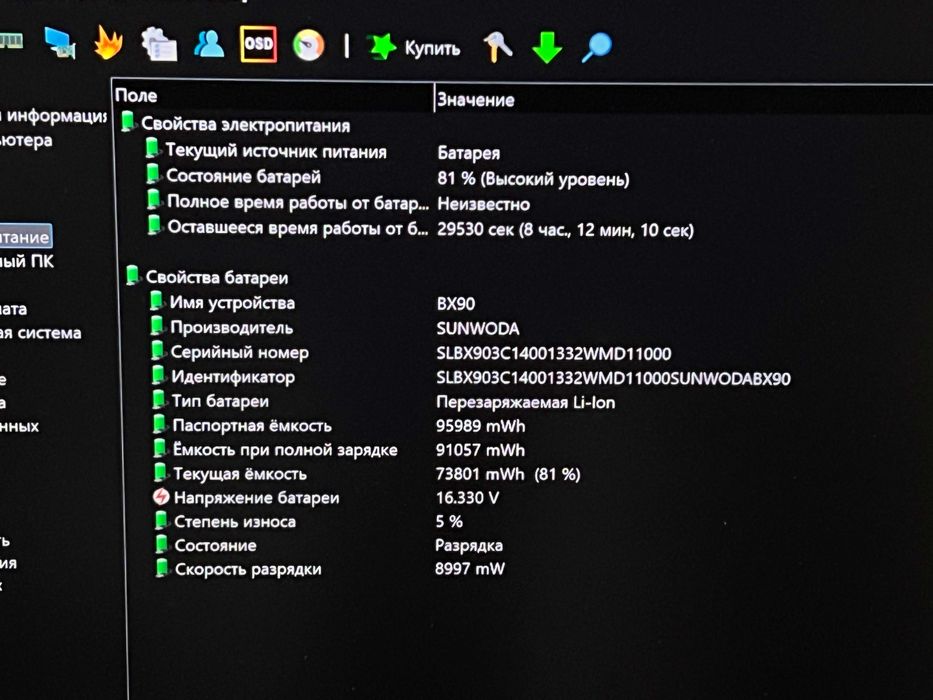Select the sidebar item ending in 'информация'
The width and height of the screenshot is (933, 700).
[x=53, y=115]
